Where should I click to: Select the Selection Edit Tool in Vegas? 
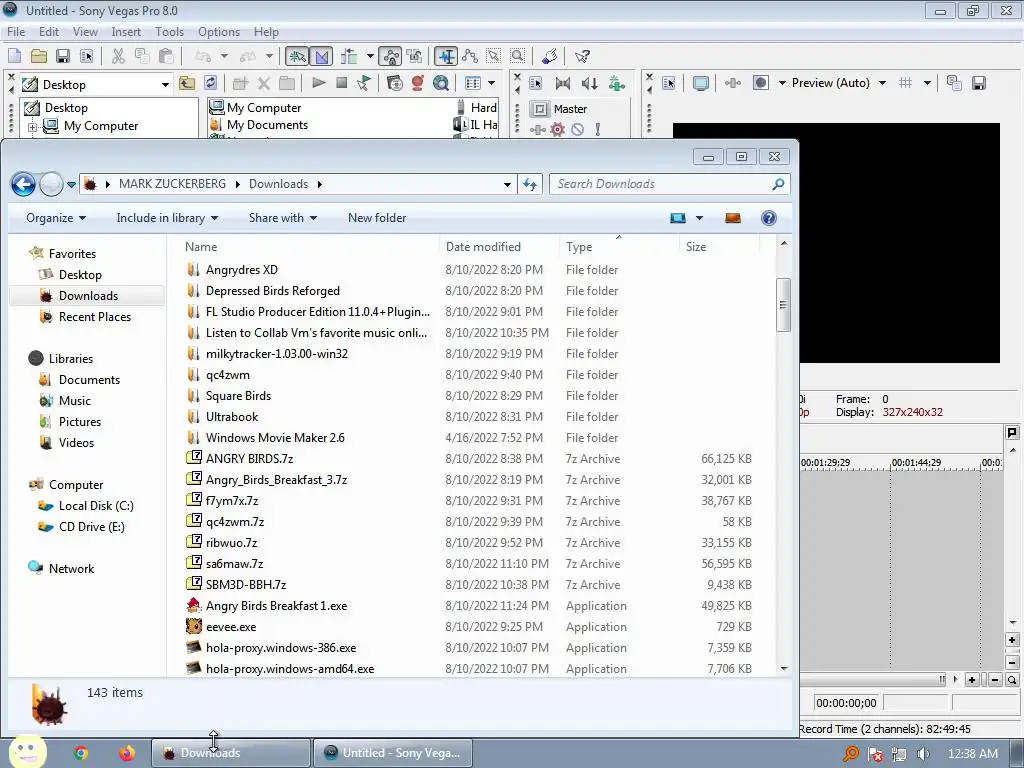494,56
